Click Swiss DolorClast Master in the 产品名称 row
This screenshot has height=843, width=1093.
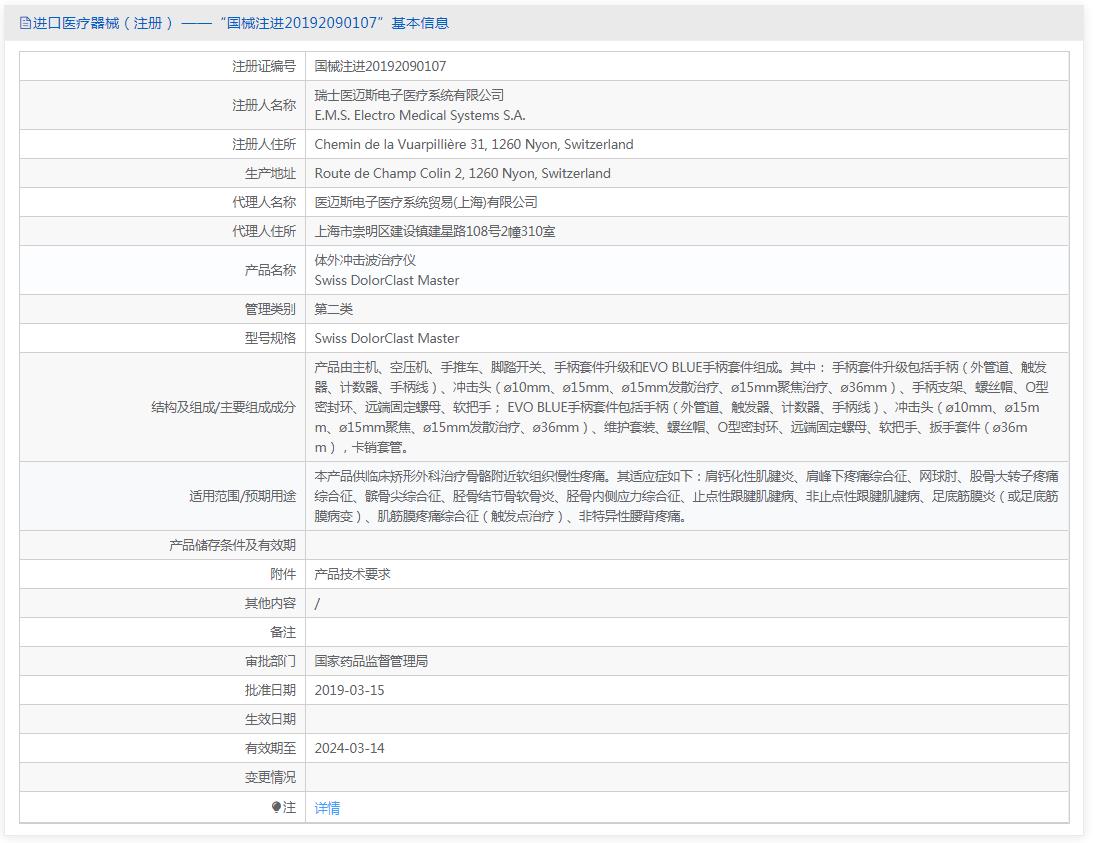pos(387,280)
